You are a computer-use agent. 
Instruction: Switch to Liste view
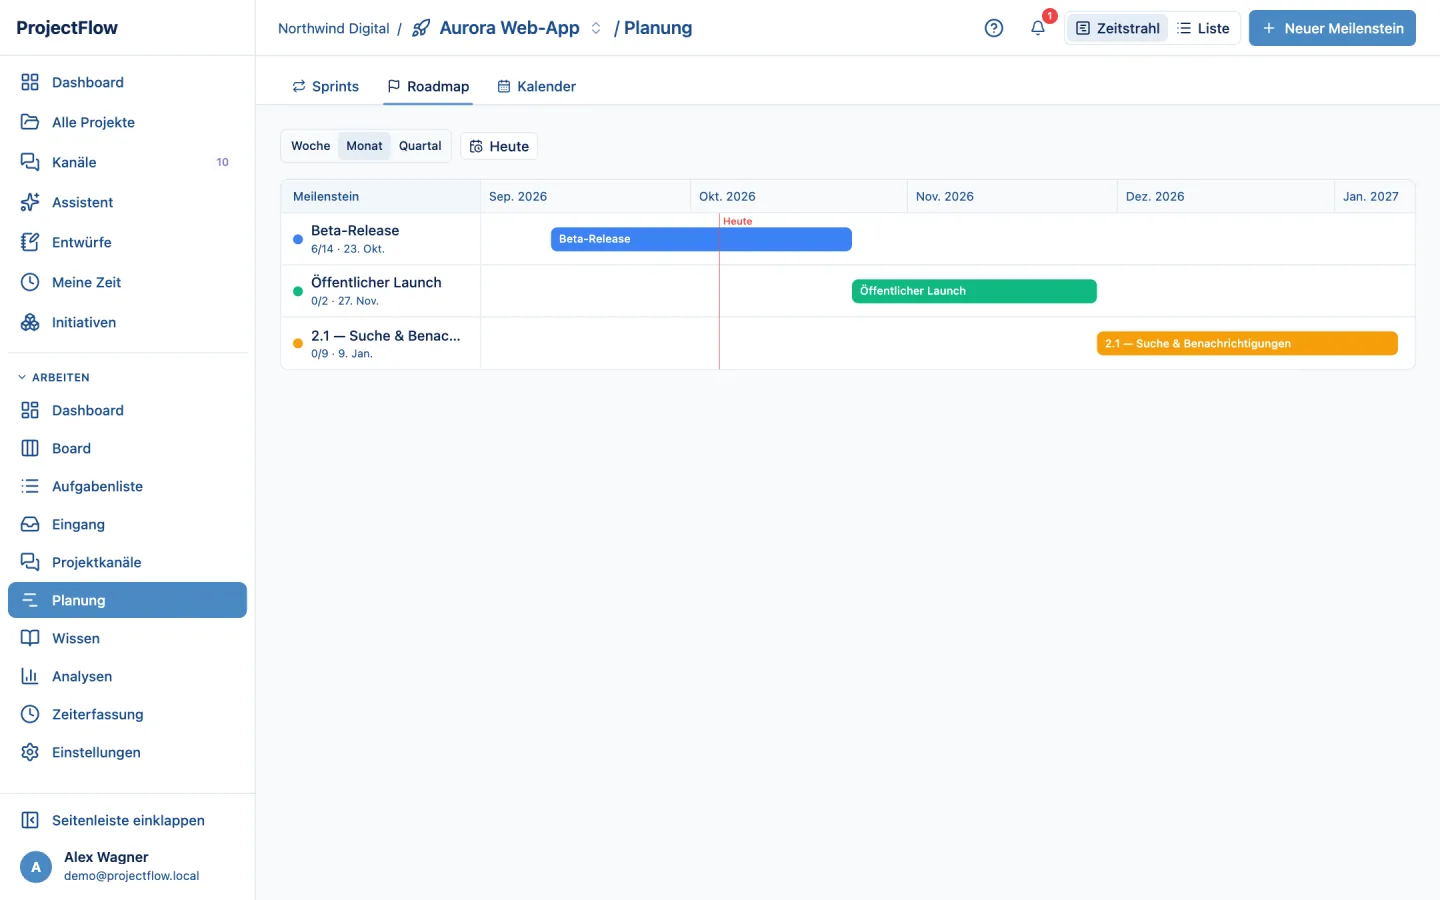pos(1203,28)
